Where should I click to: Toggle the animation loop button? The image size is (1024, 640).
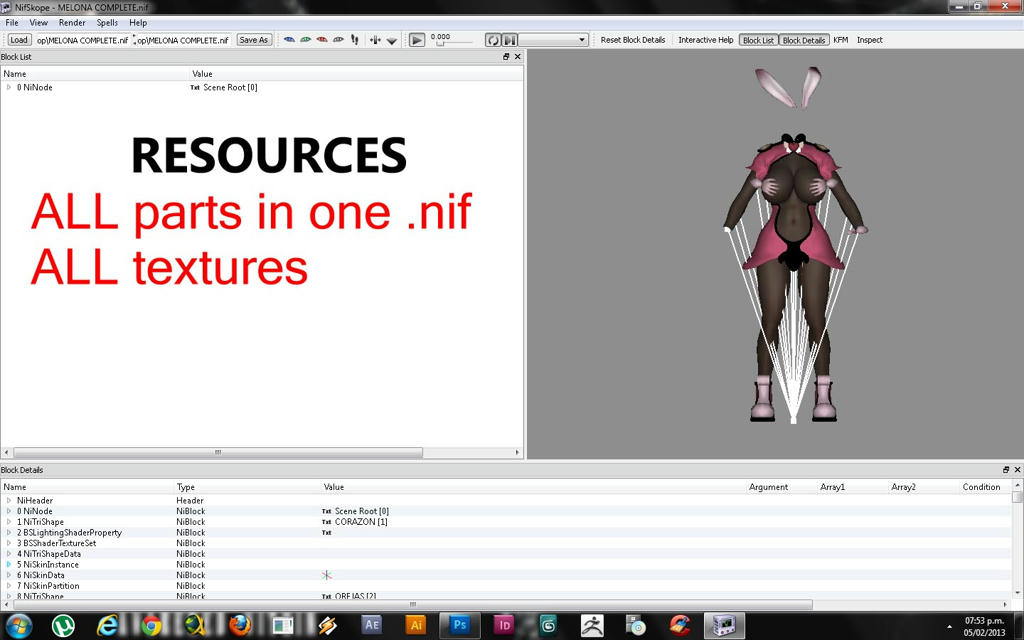tap(493, 40)
